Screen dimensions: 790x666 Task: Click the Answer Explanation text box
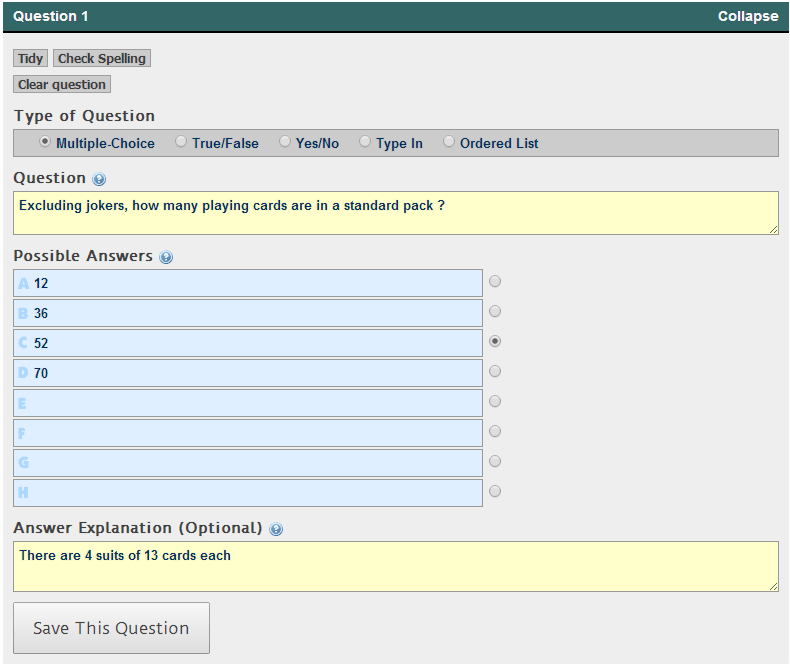[396, 566]
